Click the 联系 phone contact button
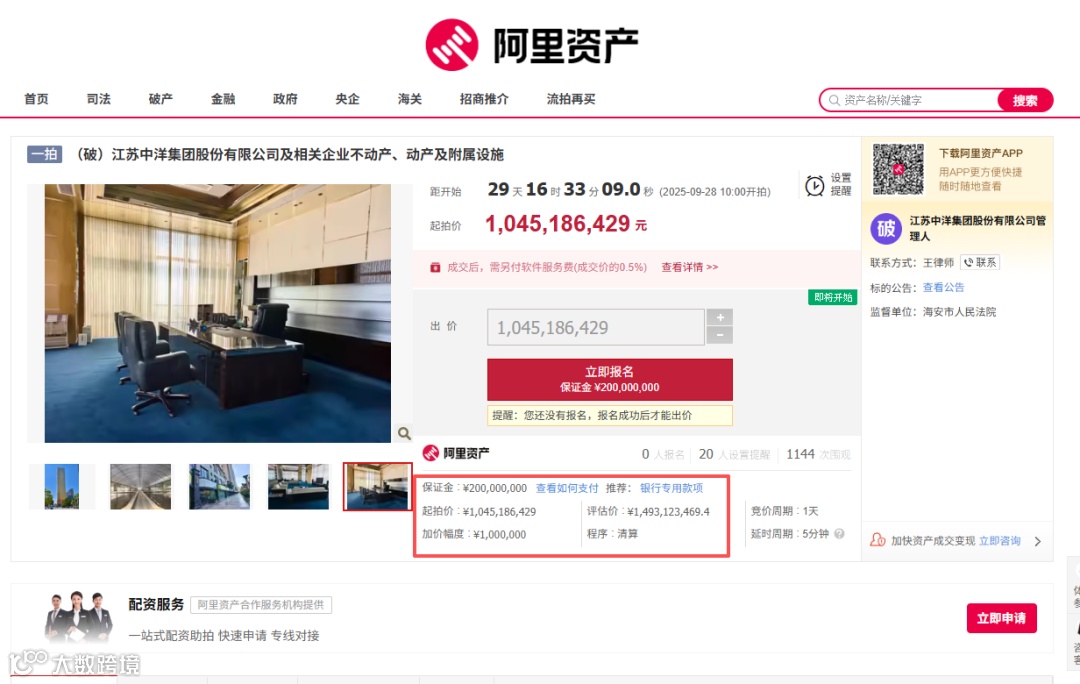This screenshot has width=1080, height=684. click(x=979, y=262)
